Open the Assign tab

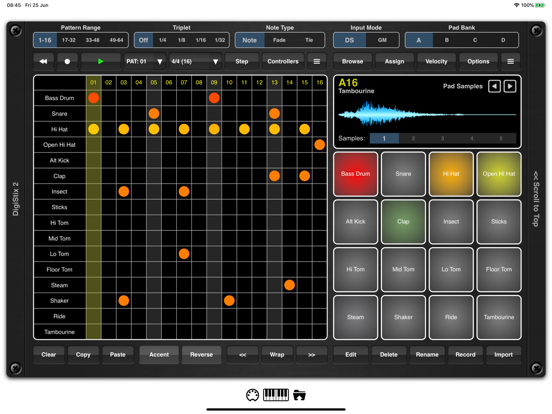pyautogui.click(x=394, y=61)
